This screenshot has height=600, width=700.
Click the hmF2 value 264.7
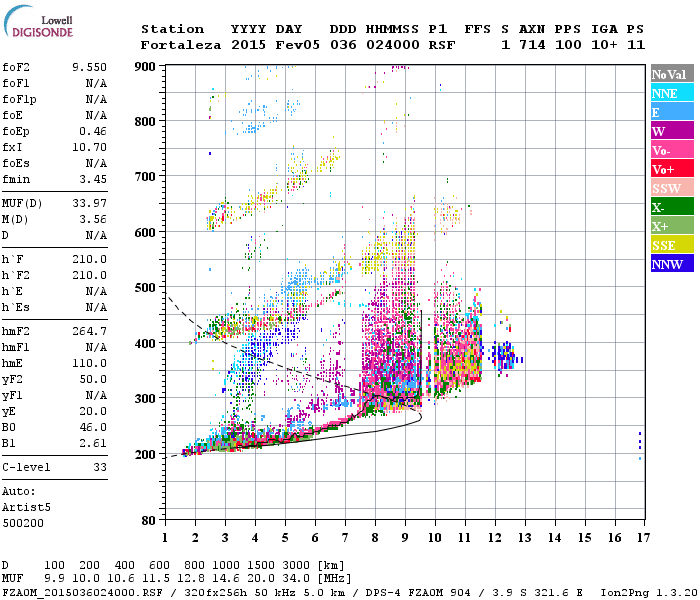click(89, 331)
